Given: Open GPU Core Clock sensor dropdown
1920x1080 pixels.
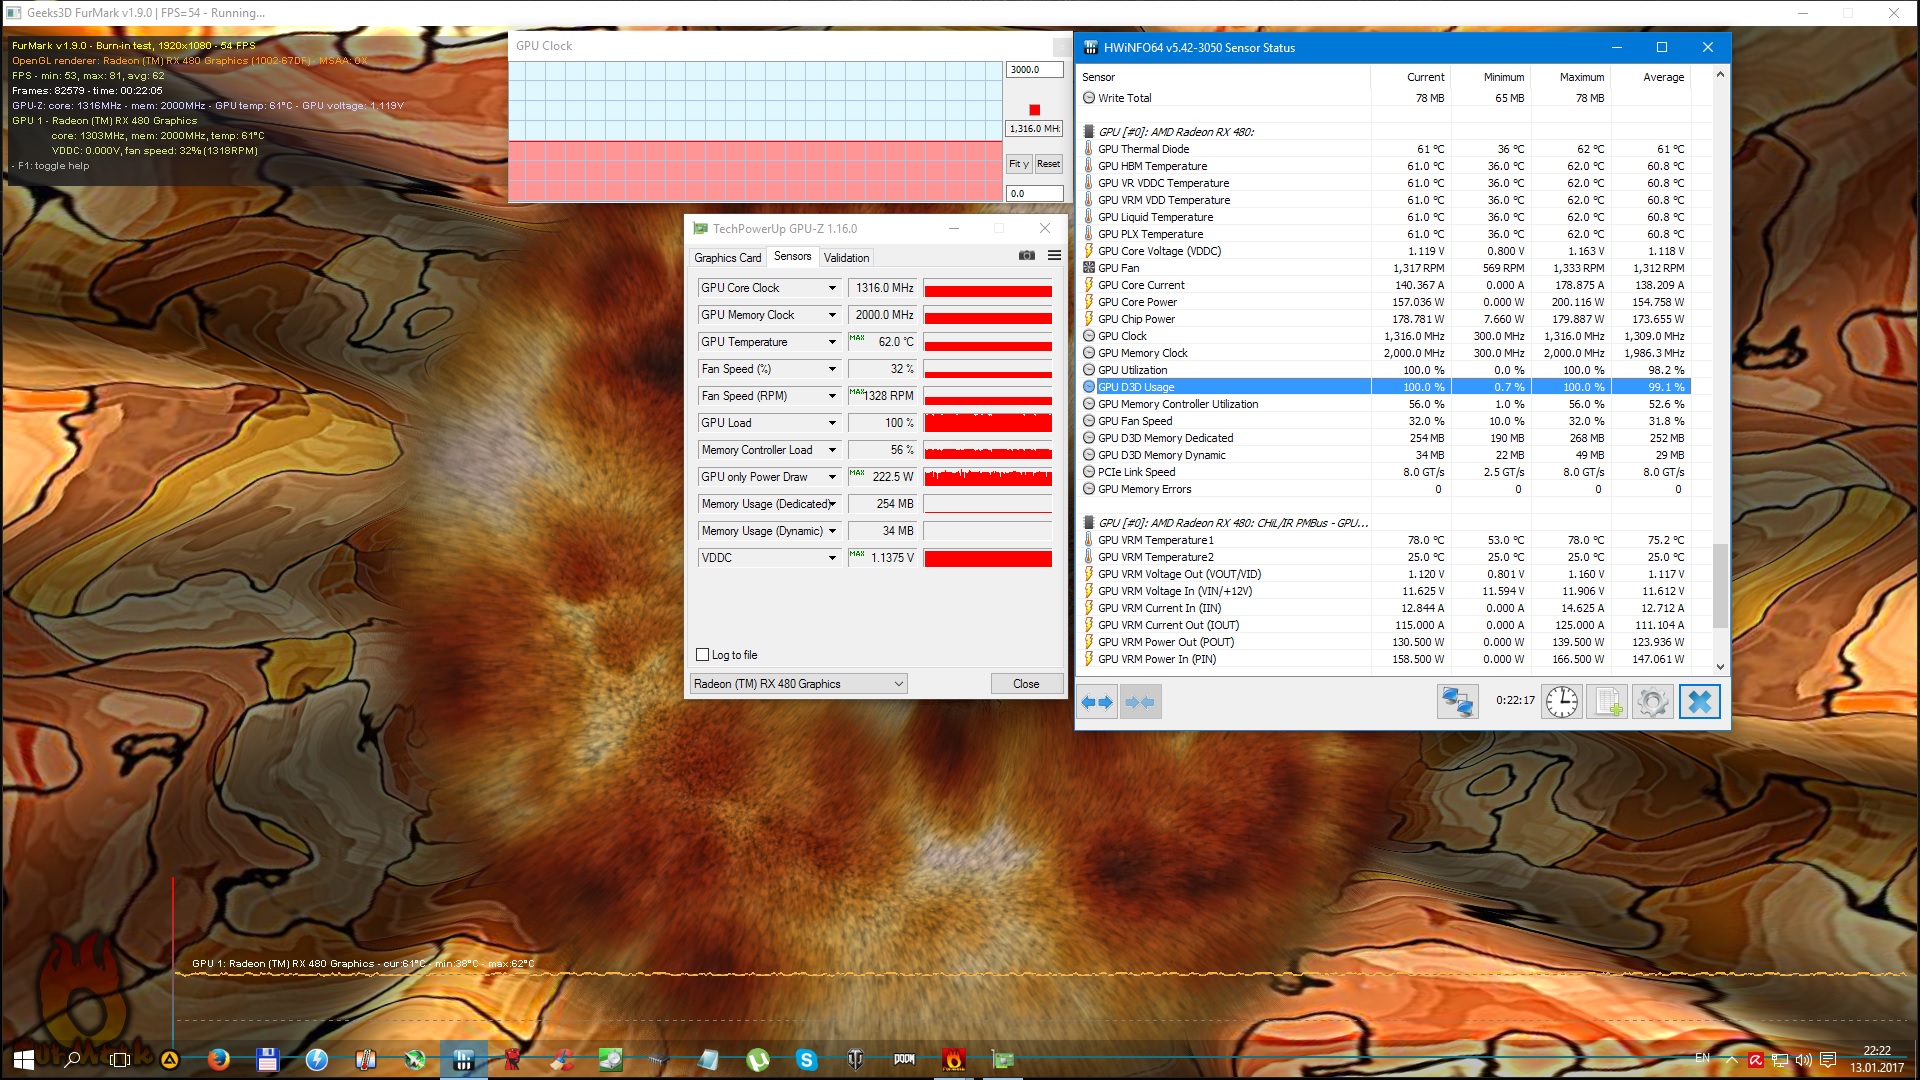Looking at the screenshot, I should click(831, 288).
